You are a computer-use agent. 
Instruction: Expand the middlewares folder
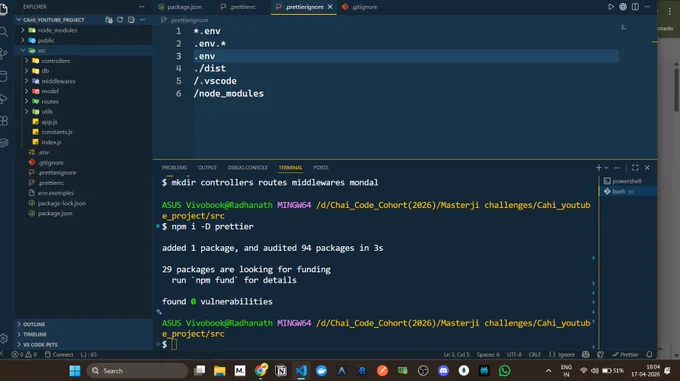(83, 81)
